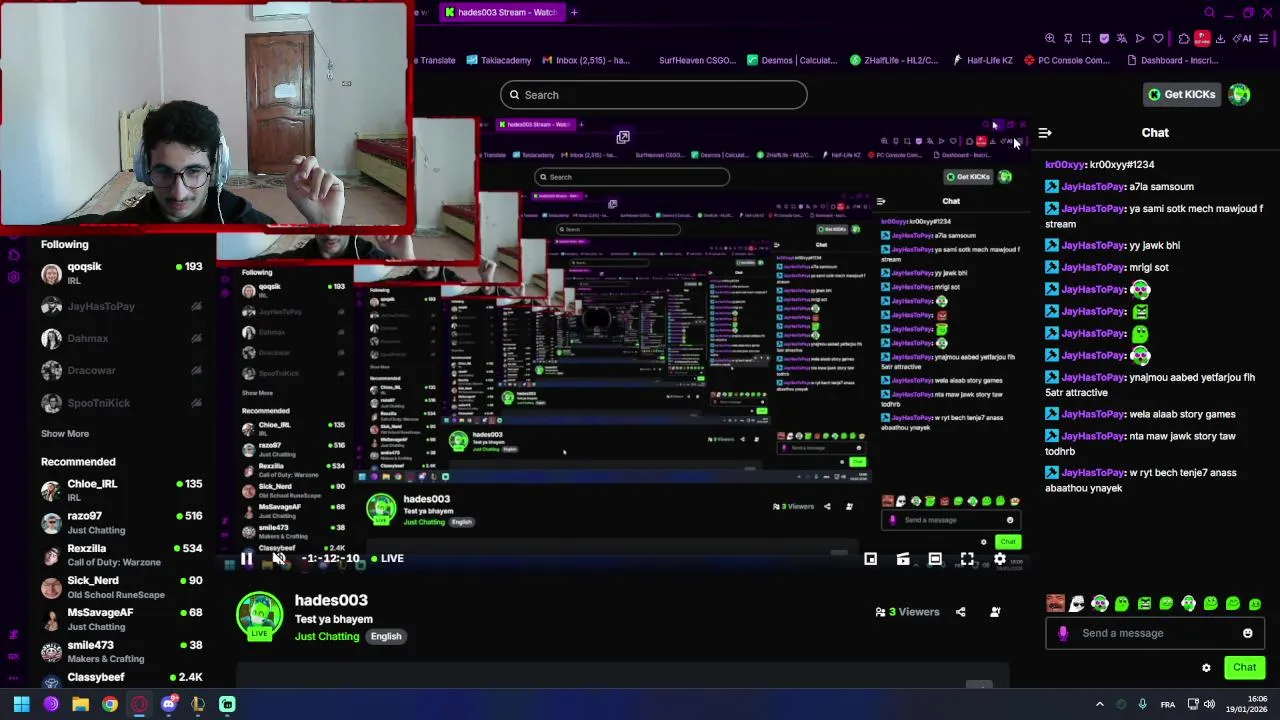This screenshot has height=720, width=1280.
Task: Click the pin icon in address bar
Action: [1068, 38]
